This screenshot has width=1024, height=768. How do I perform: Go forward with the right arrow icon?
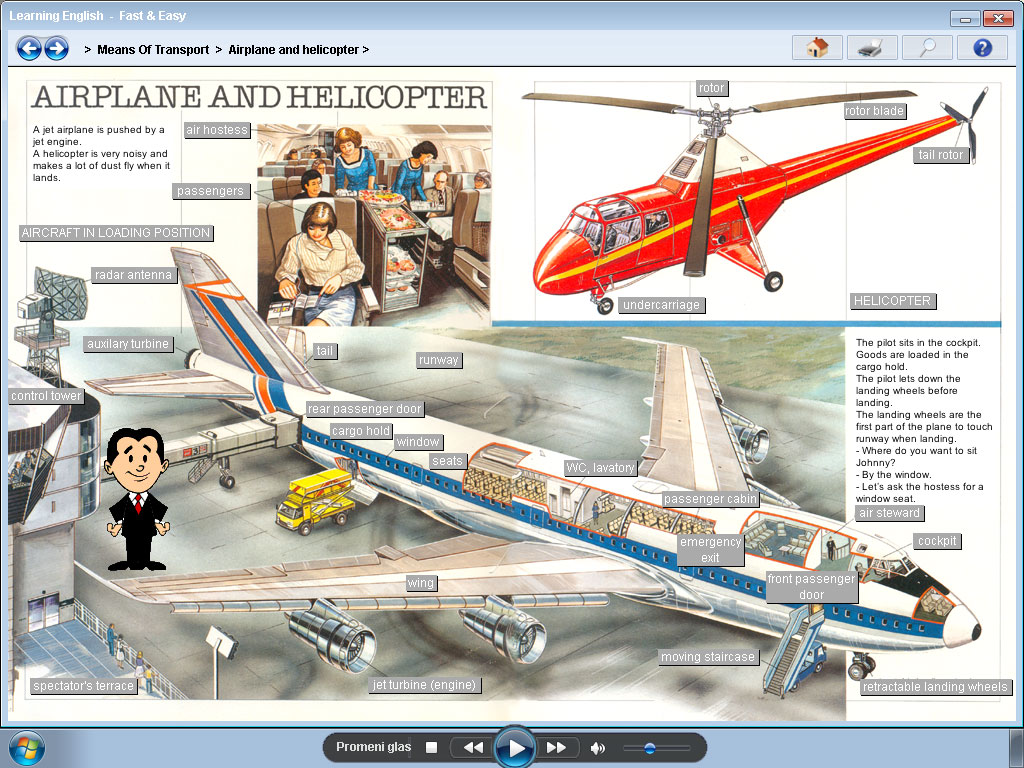click(56, 48)
